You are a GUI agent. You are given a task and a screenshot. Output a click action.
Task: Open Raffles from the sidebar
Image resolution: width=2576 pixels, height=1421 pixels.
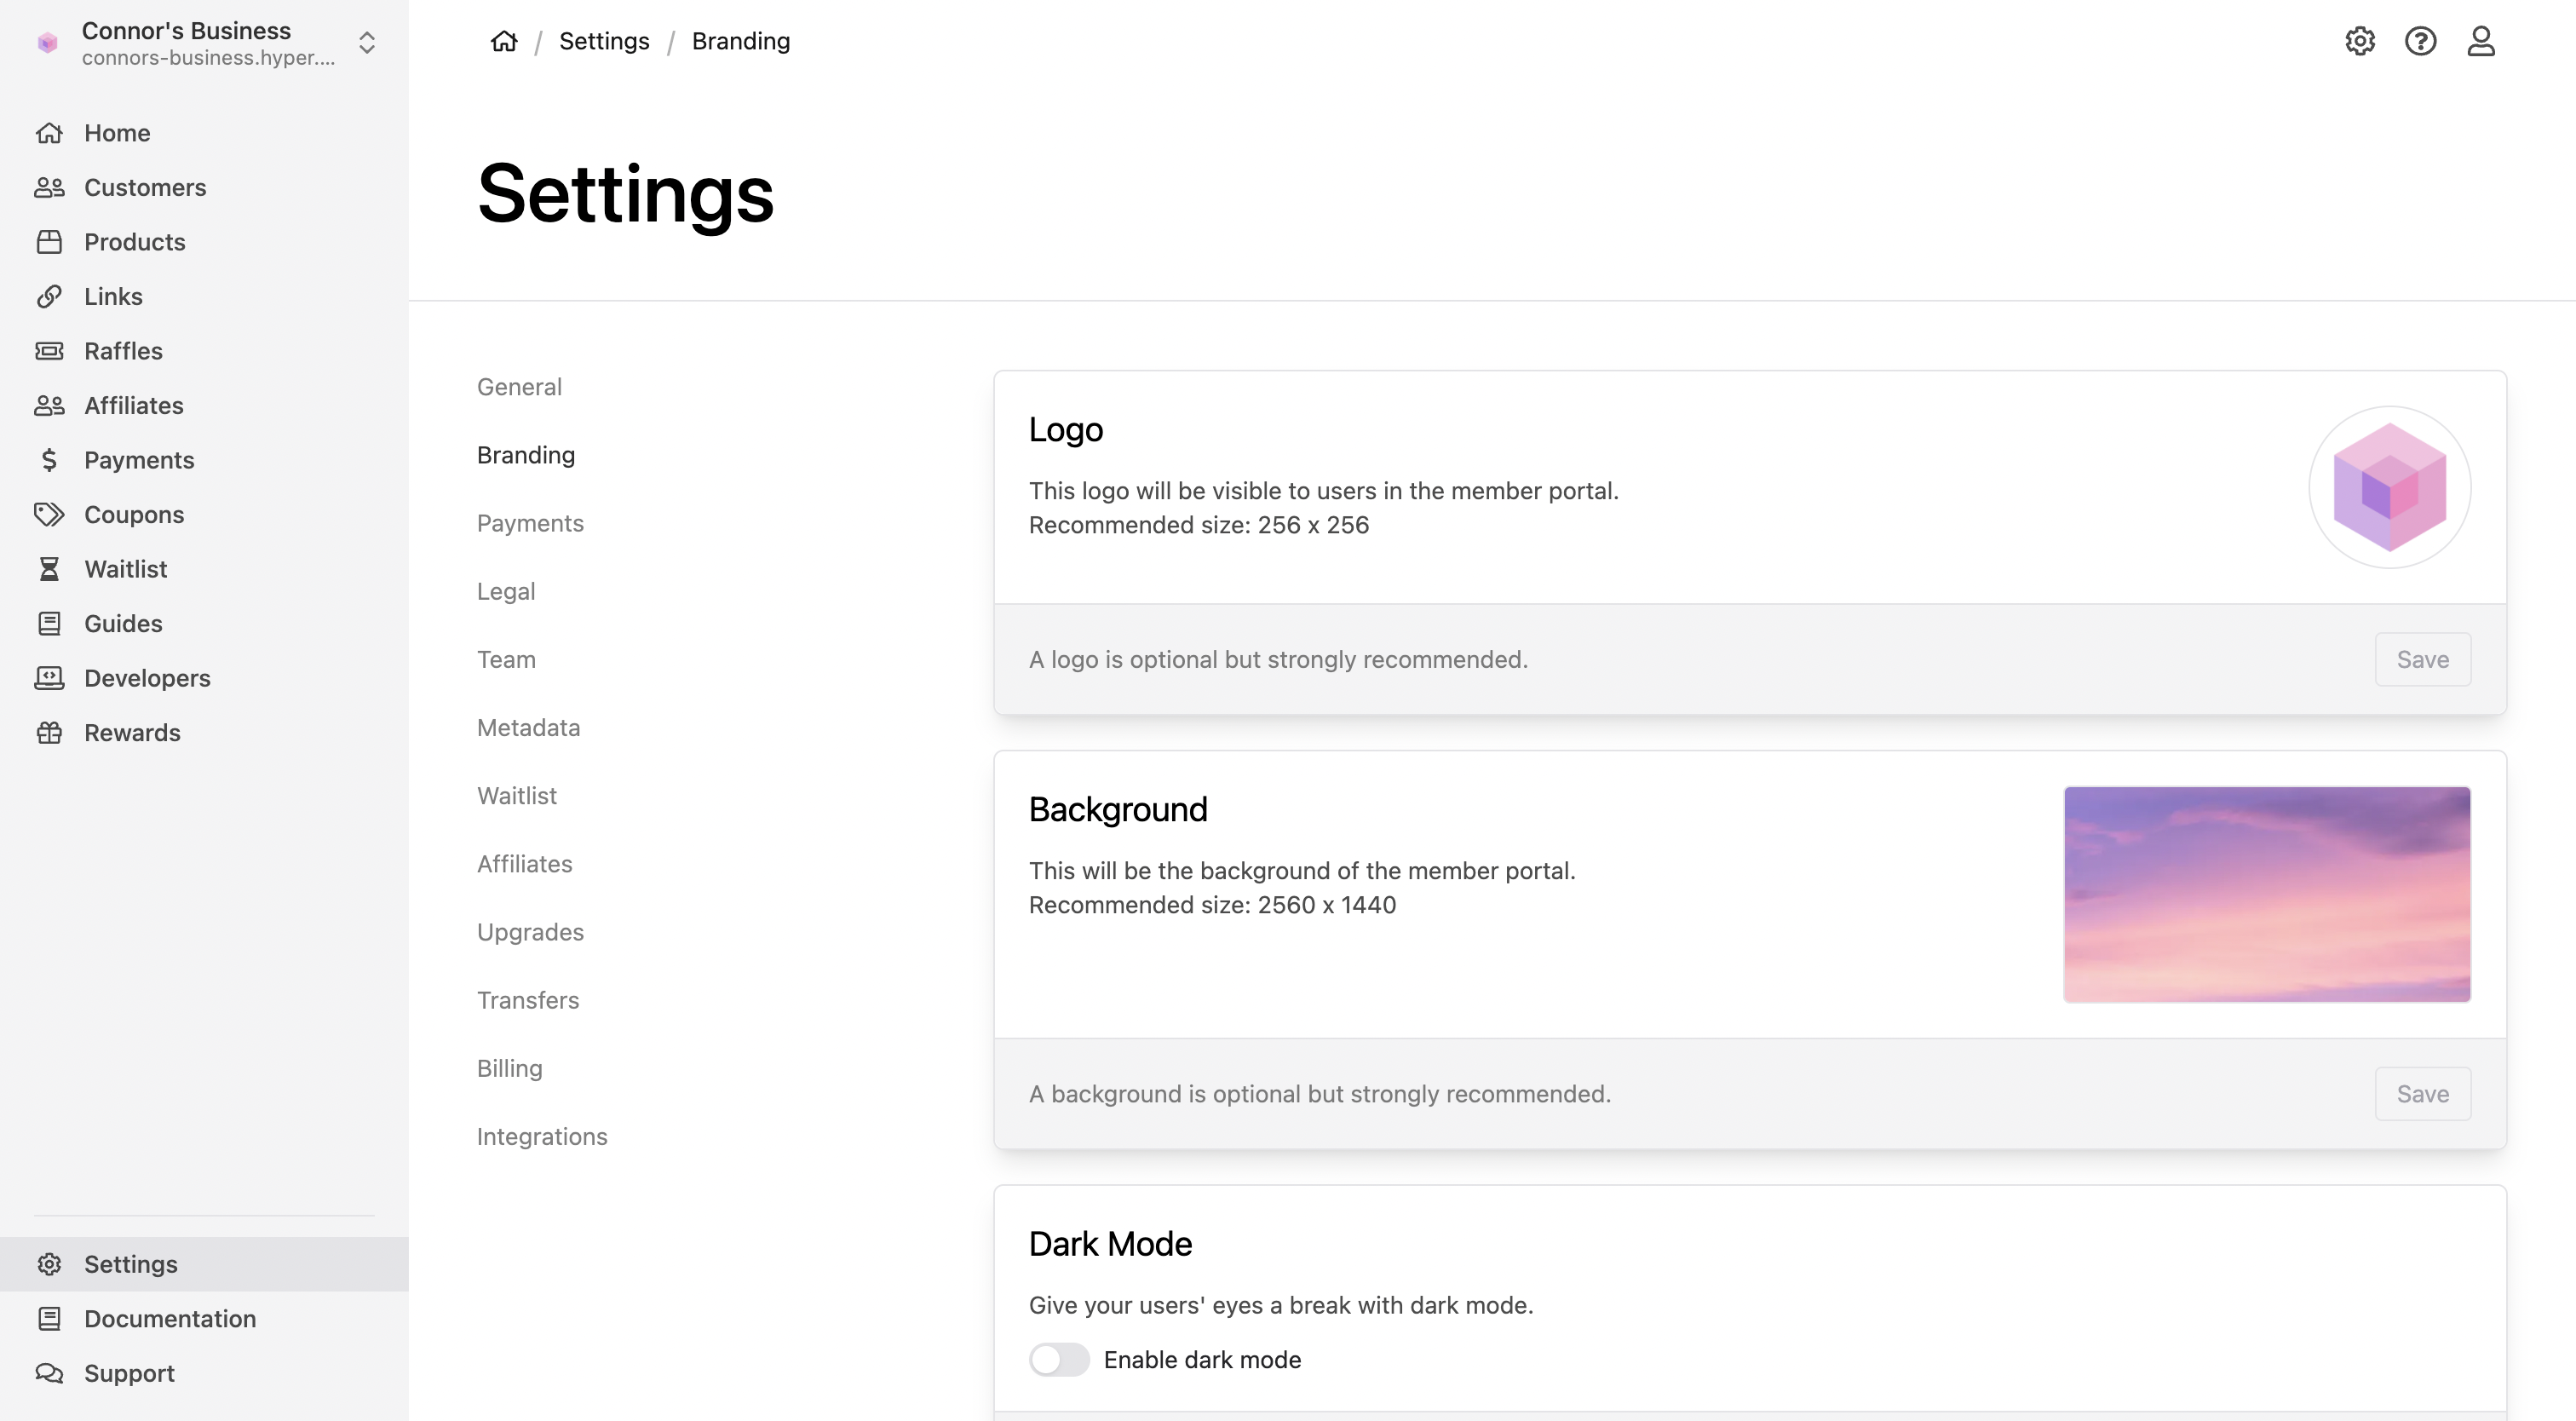pyautogui.click(x=123, y=351)
